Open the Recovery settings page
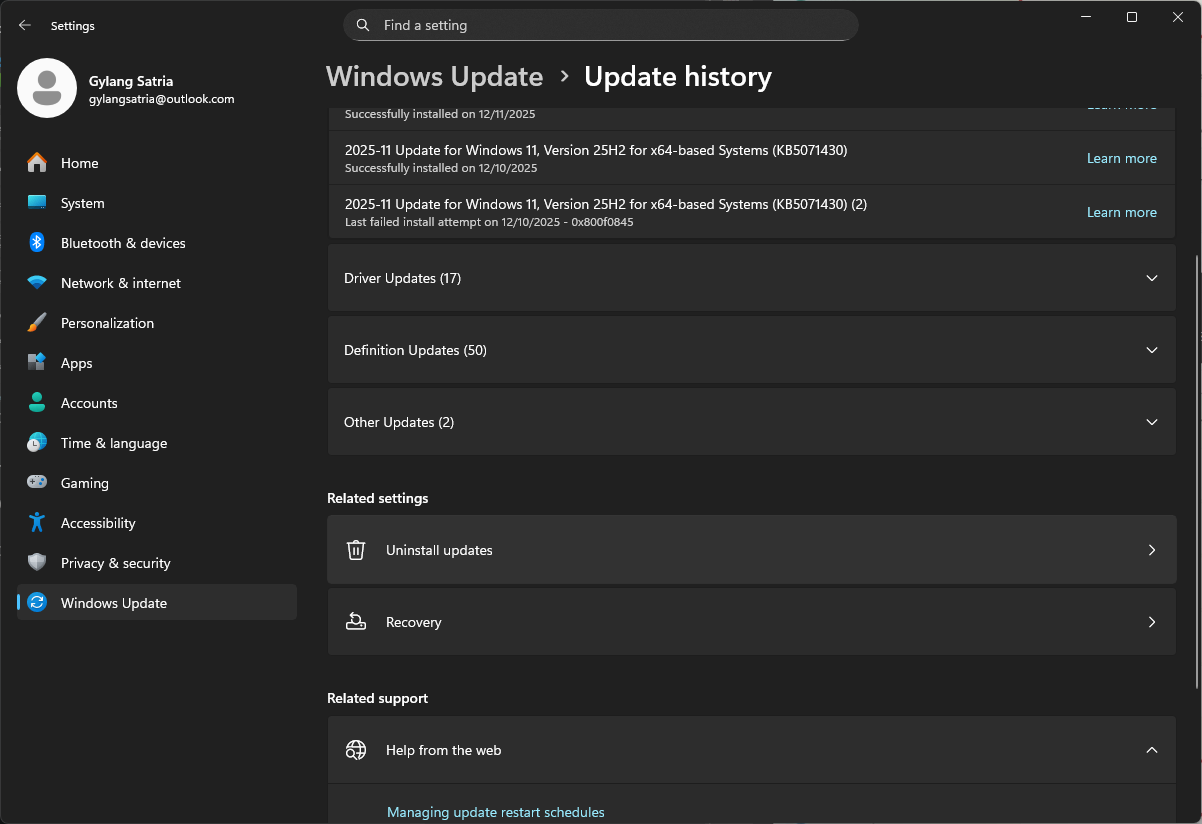Screen dimensions: 1202x824 pyautogui.click(x=750, y=622)
